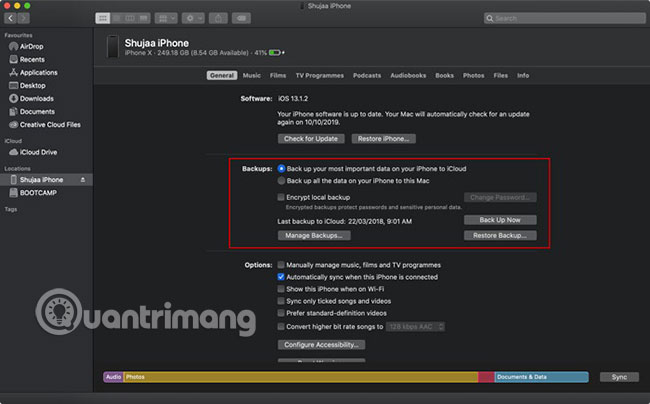Click the Last backup to iCloud date text

point(344,221)
